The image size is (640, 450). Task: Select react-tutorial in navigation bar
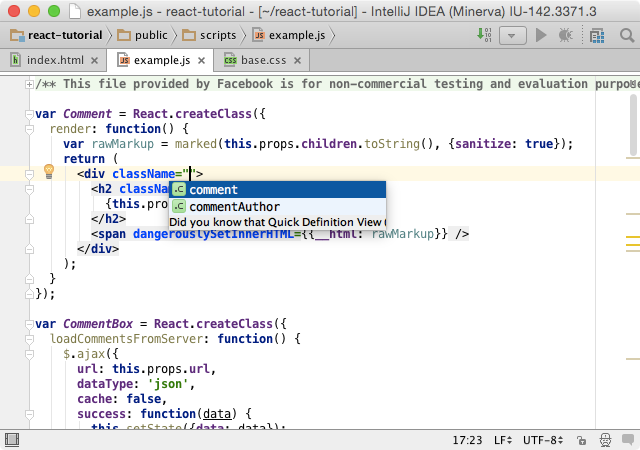click(x=56, y=36)
